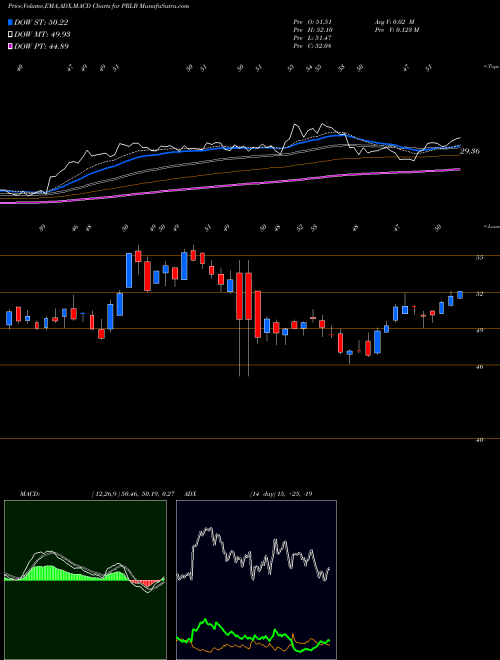
Task: Click the '<Tops' label
Action: pos(492,67)
